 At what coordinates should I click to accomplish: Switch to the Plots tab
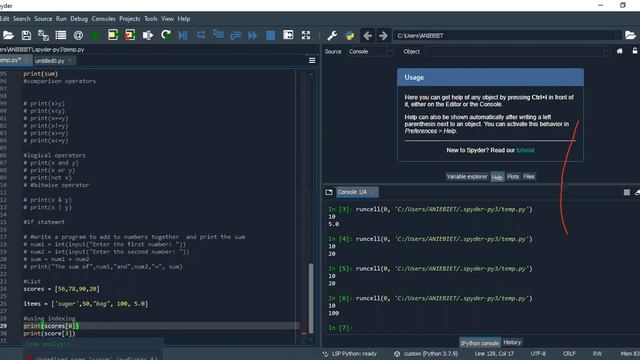[x=513, y=177]
